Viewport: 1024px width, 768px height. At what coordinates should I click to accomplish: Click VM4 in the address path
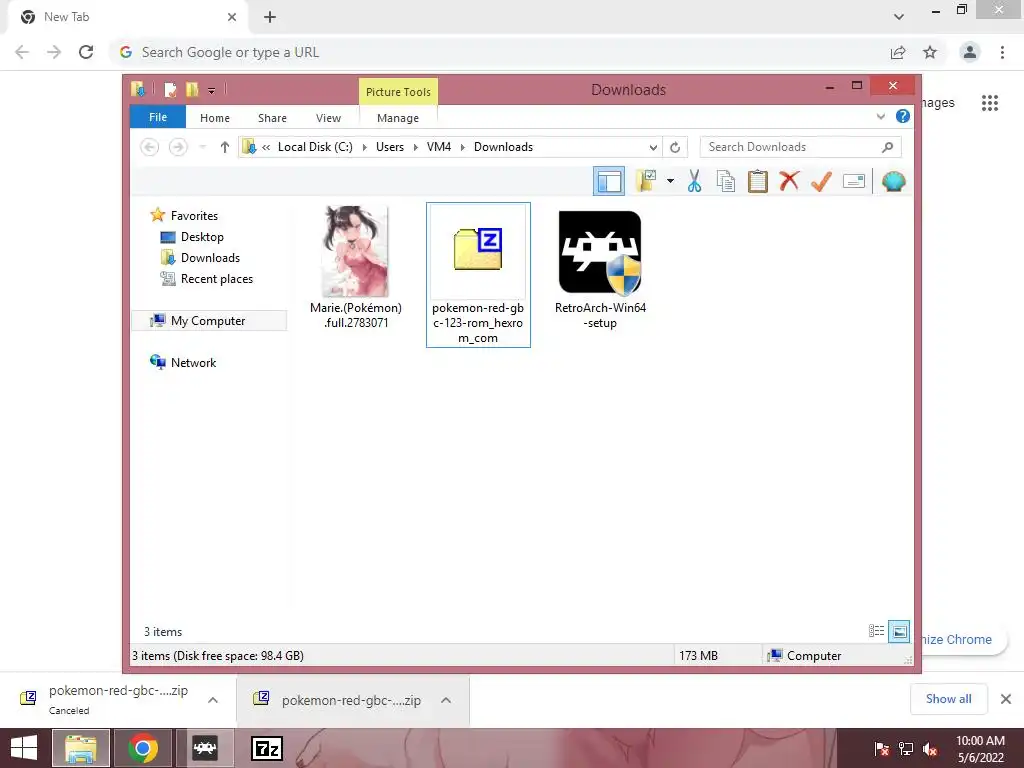coord(439,147)
